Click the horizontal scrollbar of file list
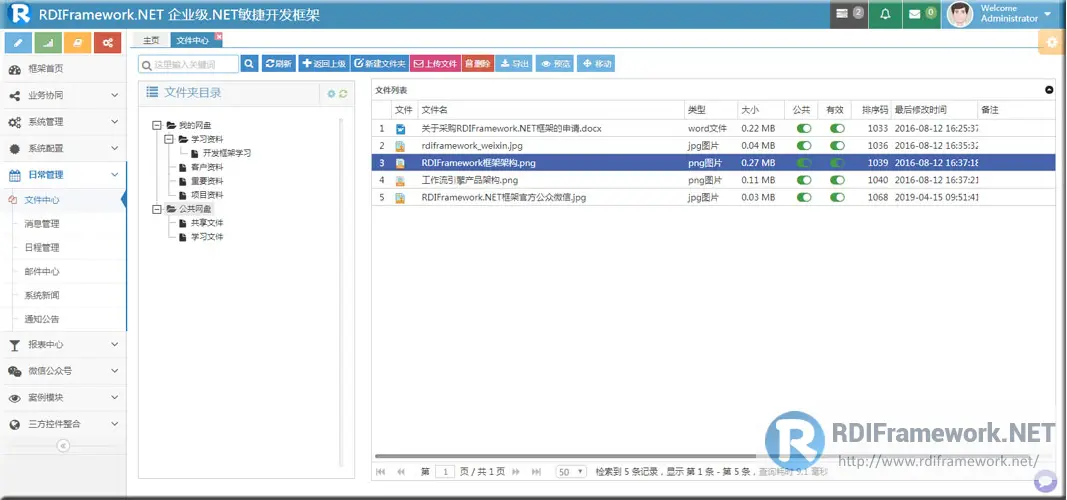1067x500 pixels. (x=565, y=456)
